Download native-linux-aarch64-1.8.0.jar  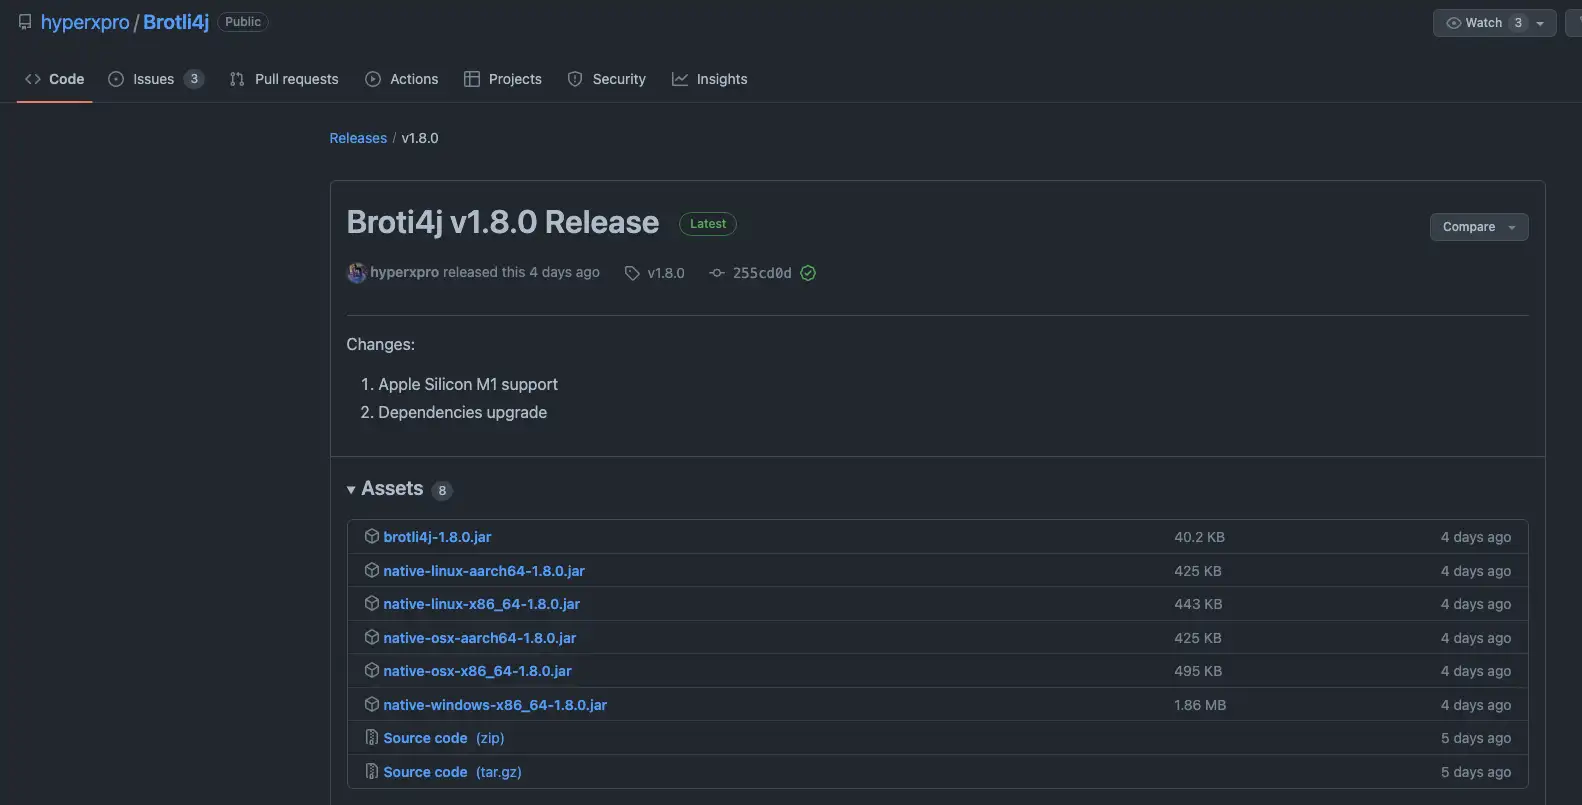click(484, 571)
